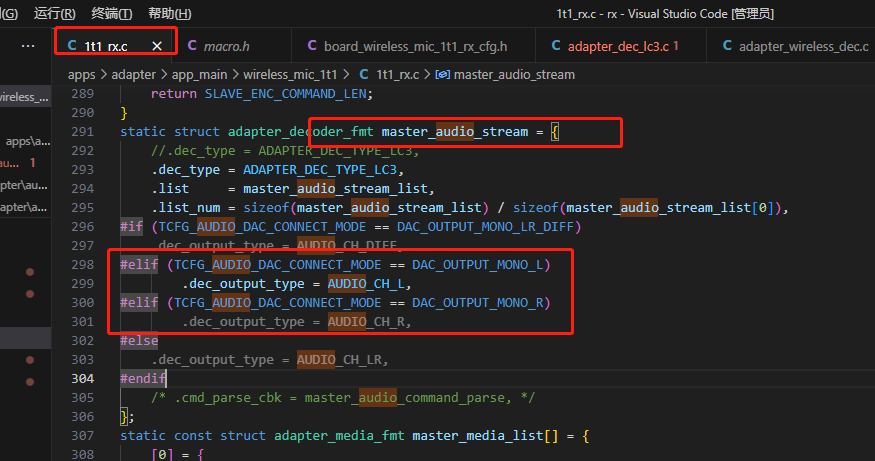Click C file icon on board_wireless_mic_1t1_rx_cfg.h tab
The image size is (875, 461).
(312, 46)
